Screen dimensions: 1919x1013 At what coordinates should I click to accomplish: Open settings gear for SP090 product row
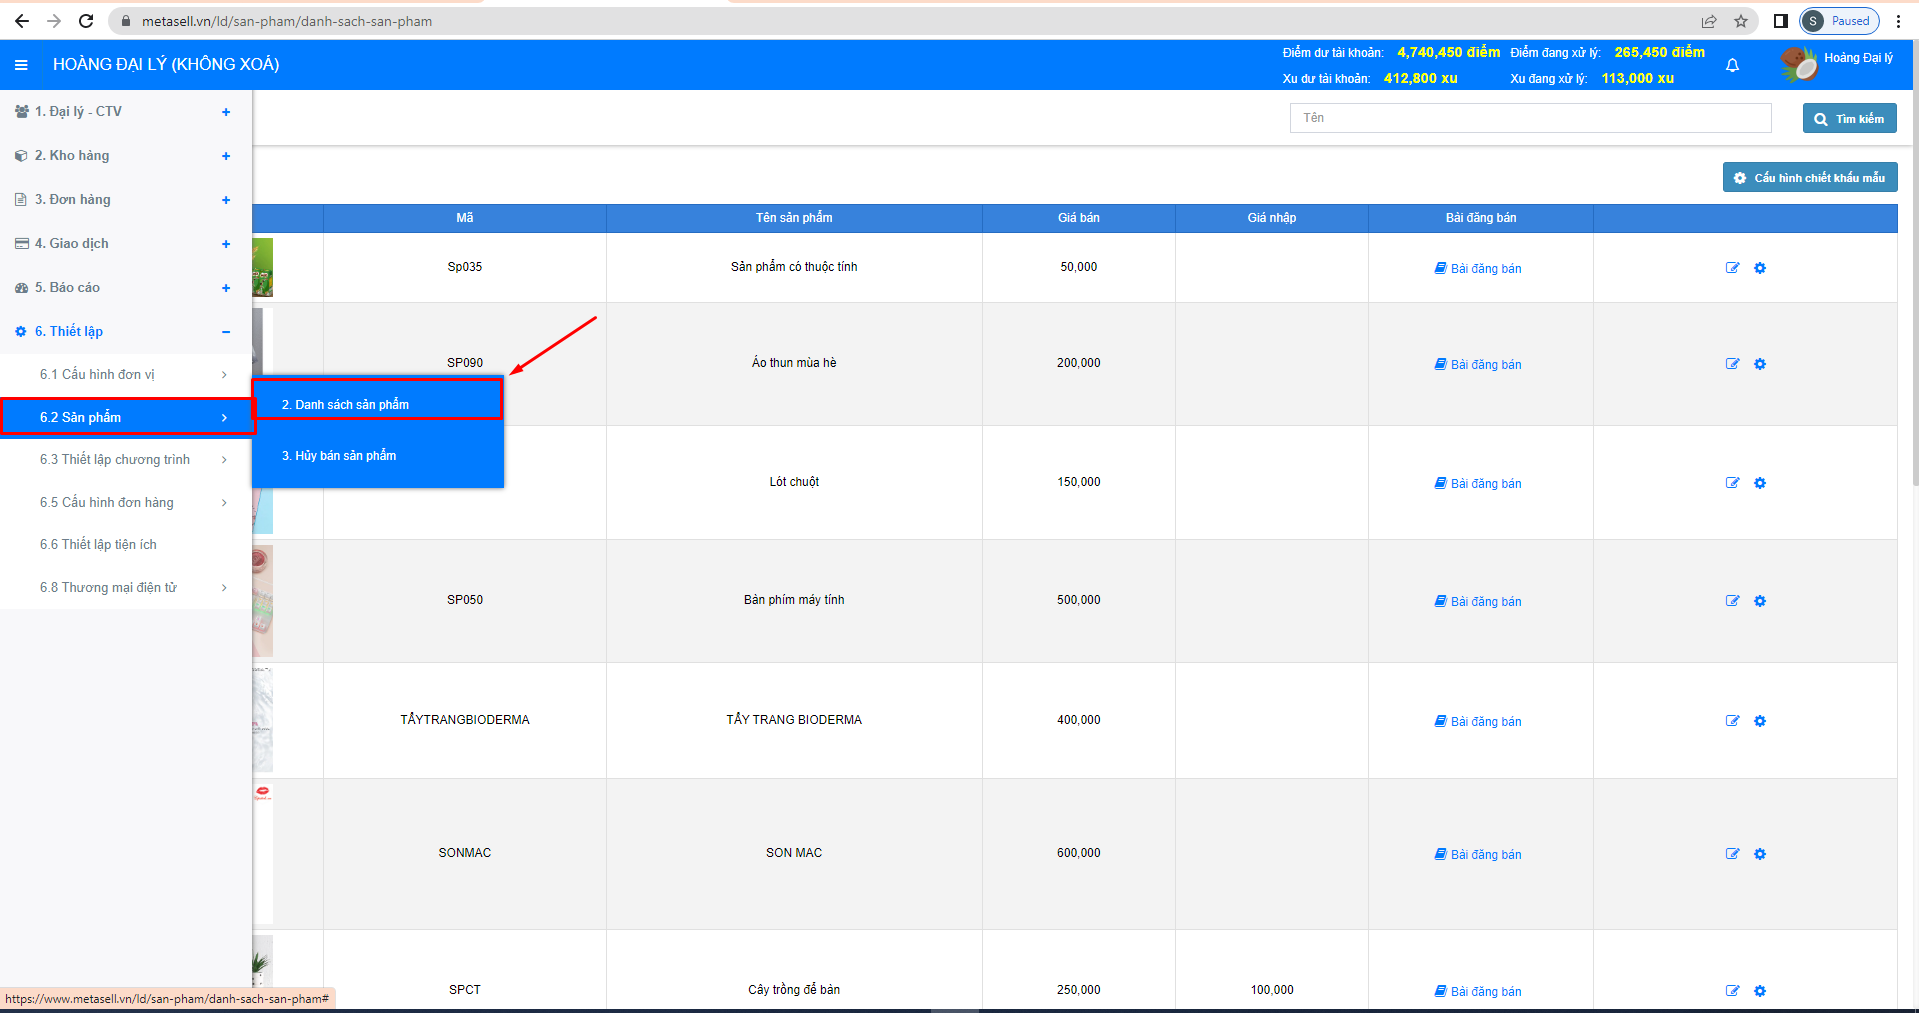coord(1760,364)
